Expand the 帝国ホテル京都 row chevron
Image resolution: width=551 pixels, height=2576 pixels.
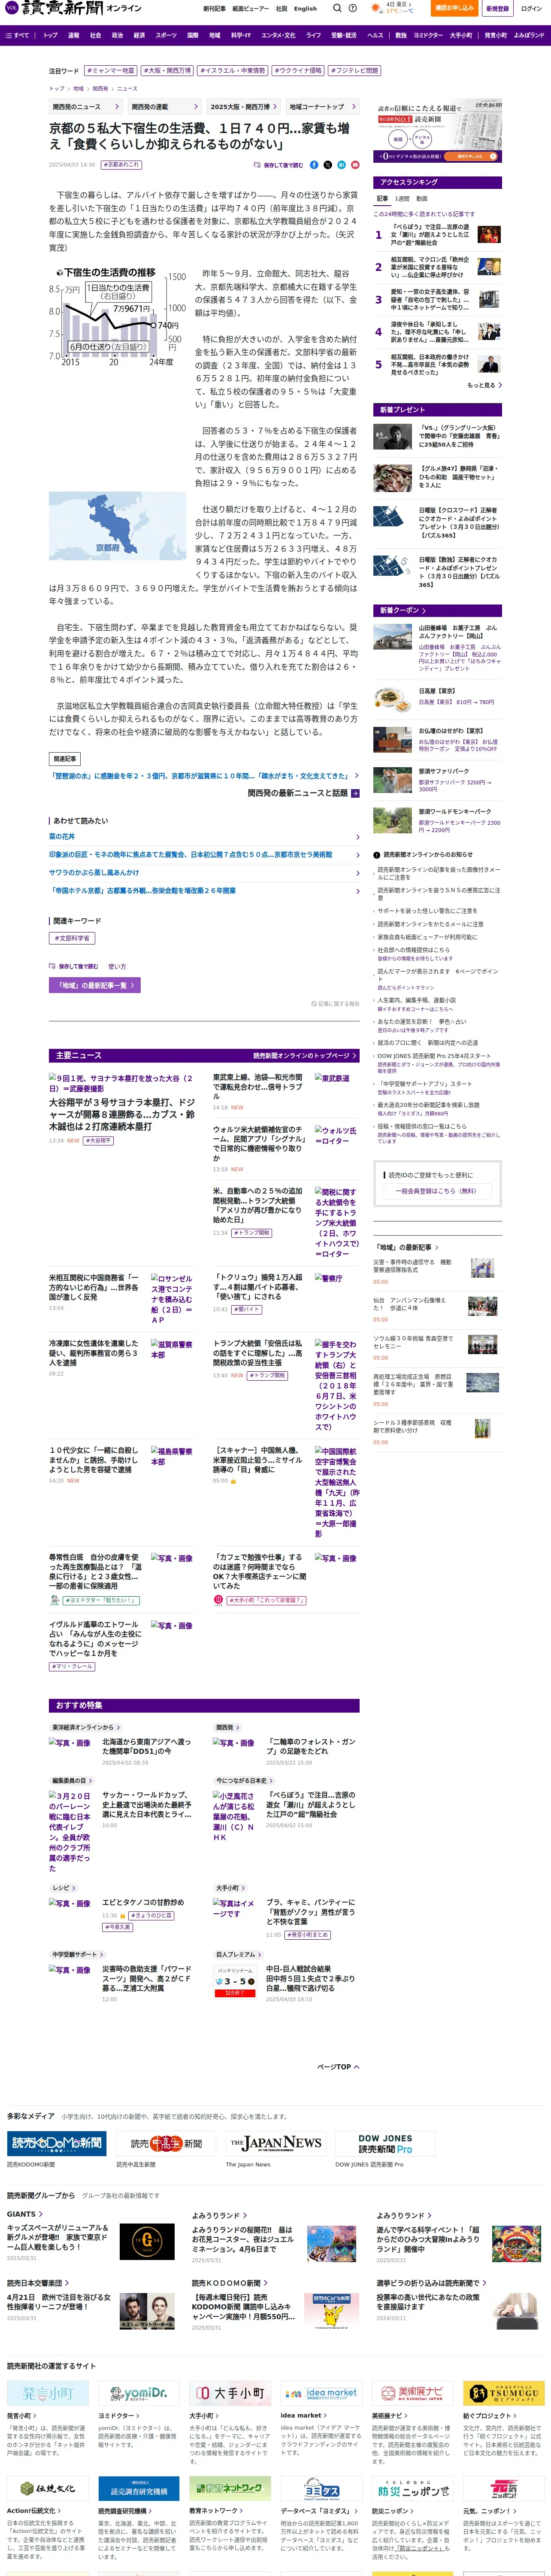click(357, 891)
